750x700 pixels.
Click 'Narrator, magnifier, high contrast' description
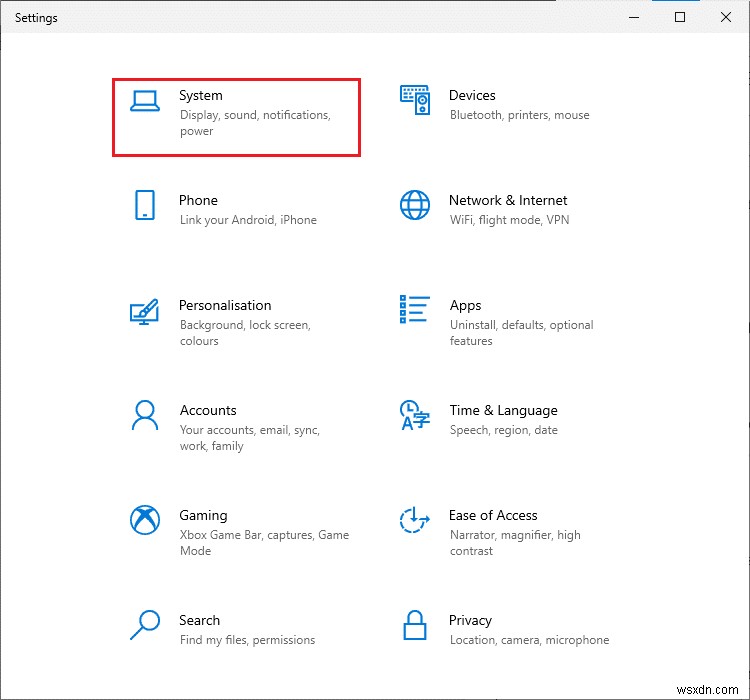coord(515,543)
